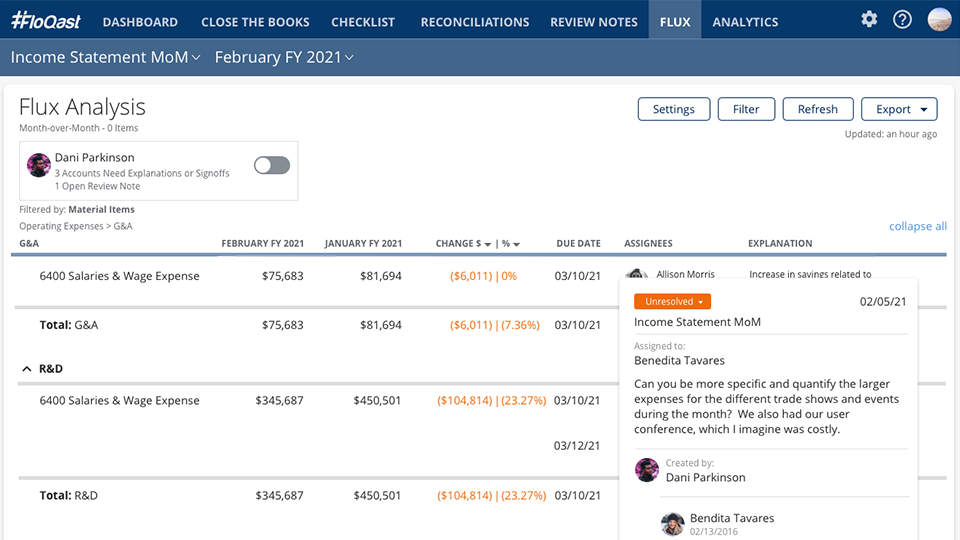The width and height of the screenshot is (960, 540).
Task: Click Allison Morris assignee avatar
Action: tap(636, 276)
